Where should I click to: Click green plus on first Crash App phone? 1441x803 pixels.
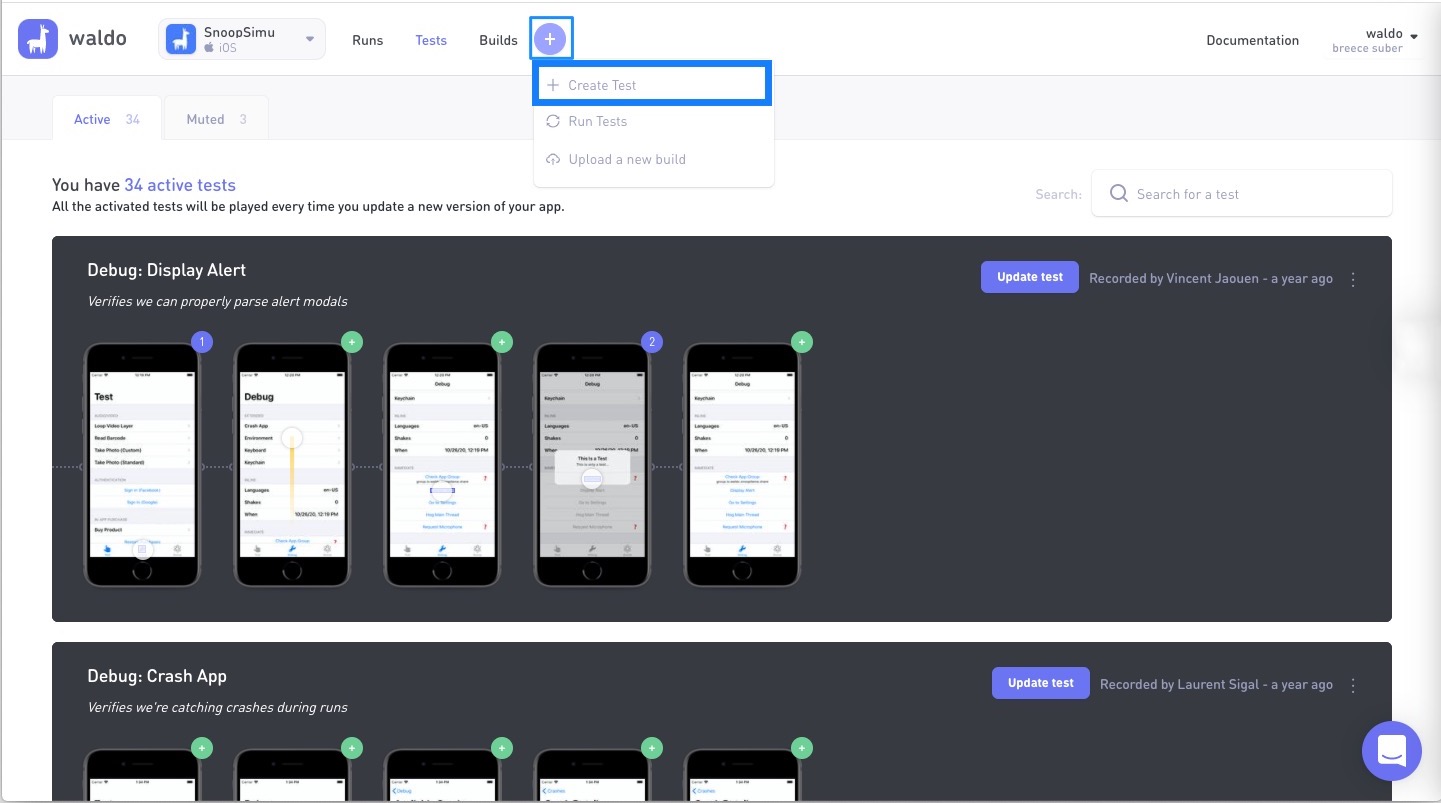pos(202,747)
